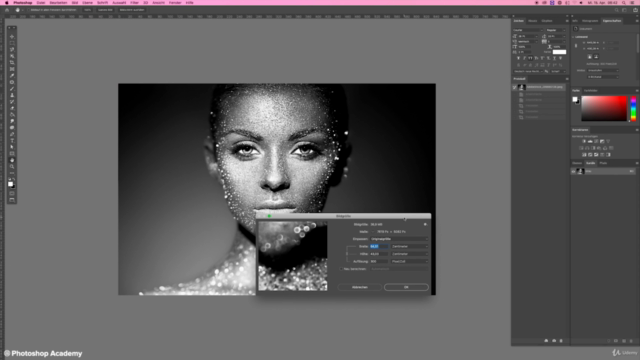Switch to the Histogramm tab

click(x=590, y=21)
